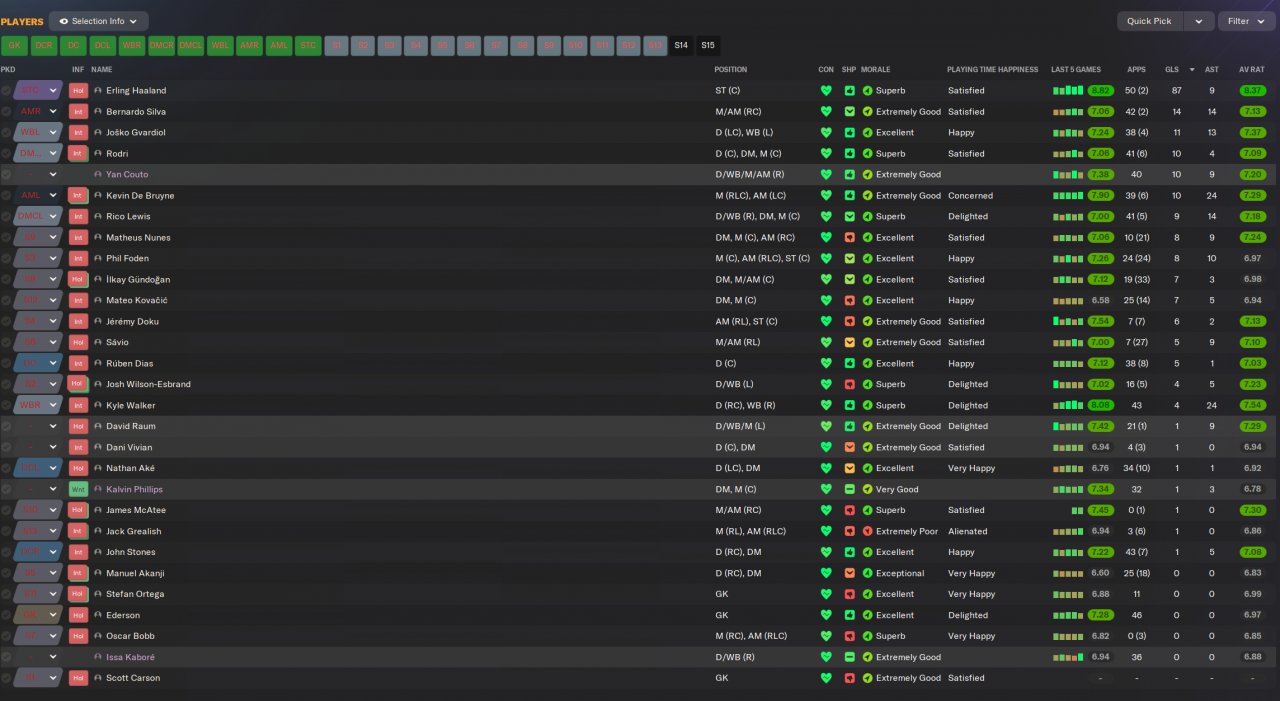
Task: Open Kalvin Phillips's position selector dropdown
Action: [x=38, y=489]
